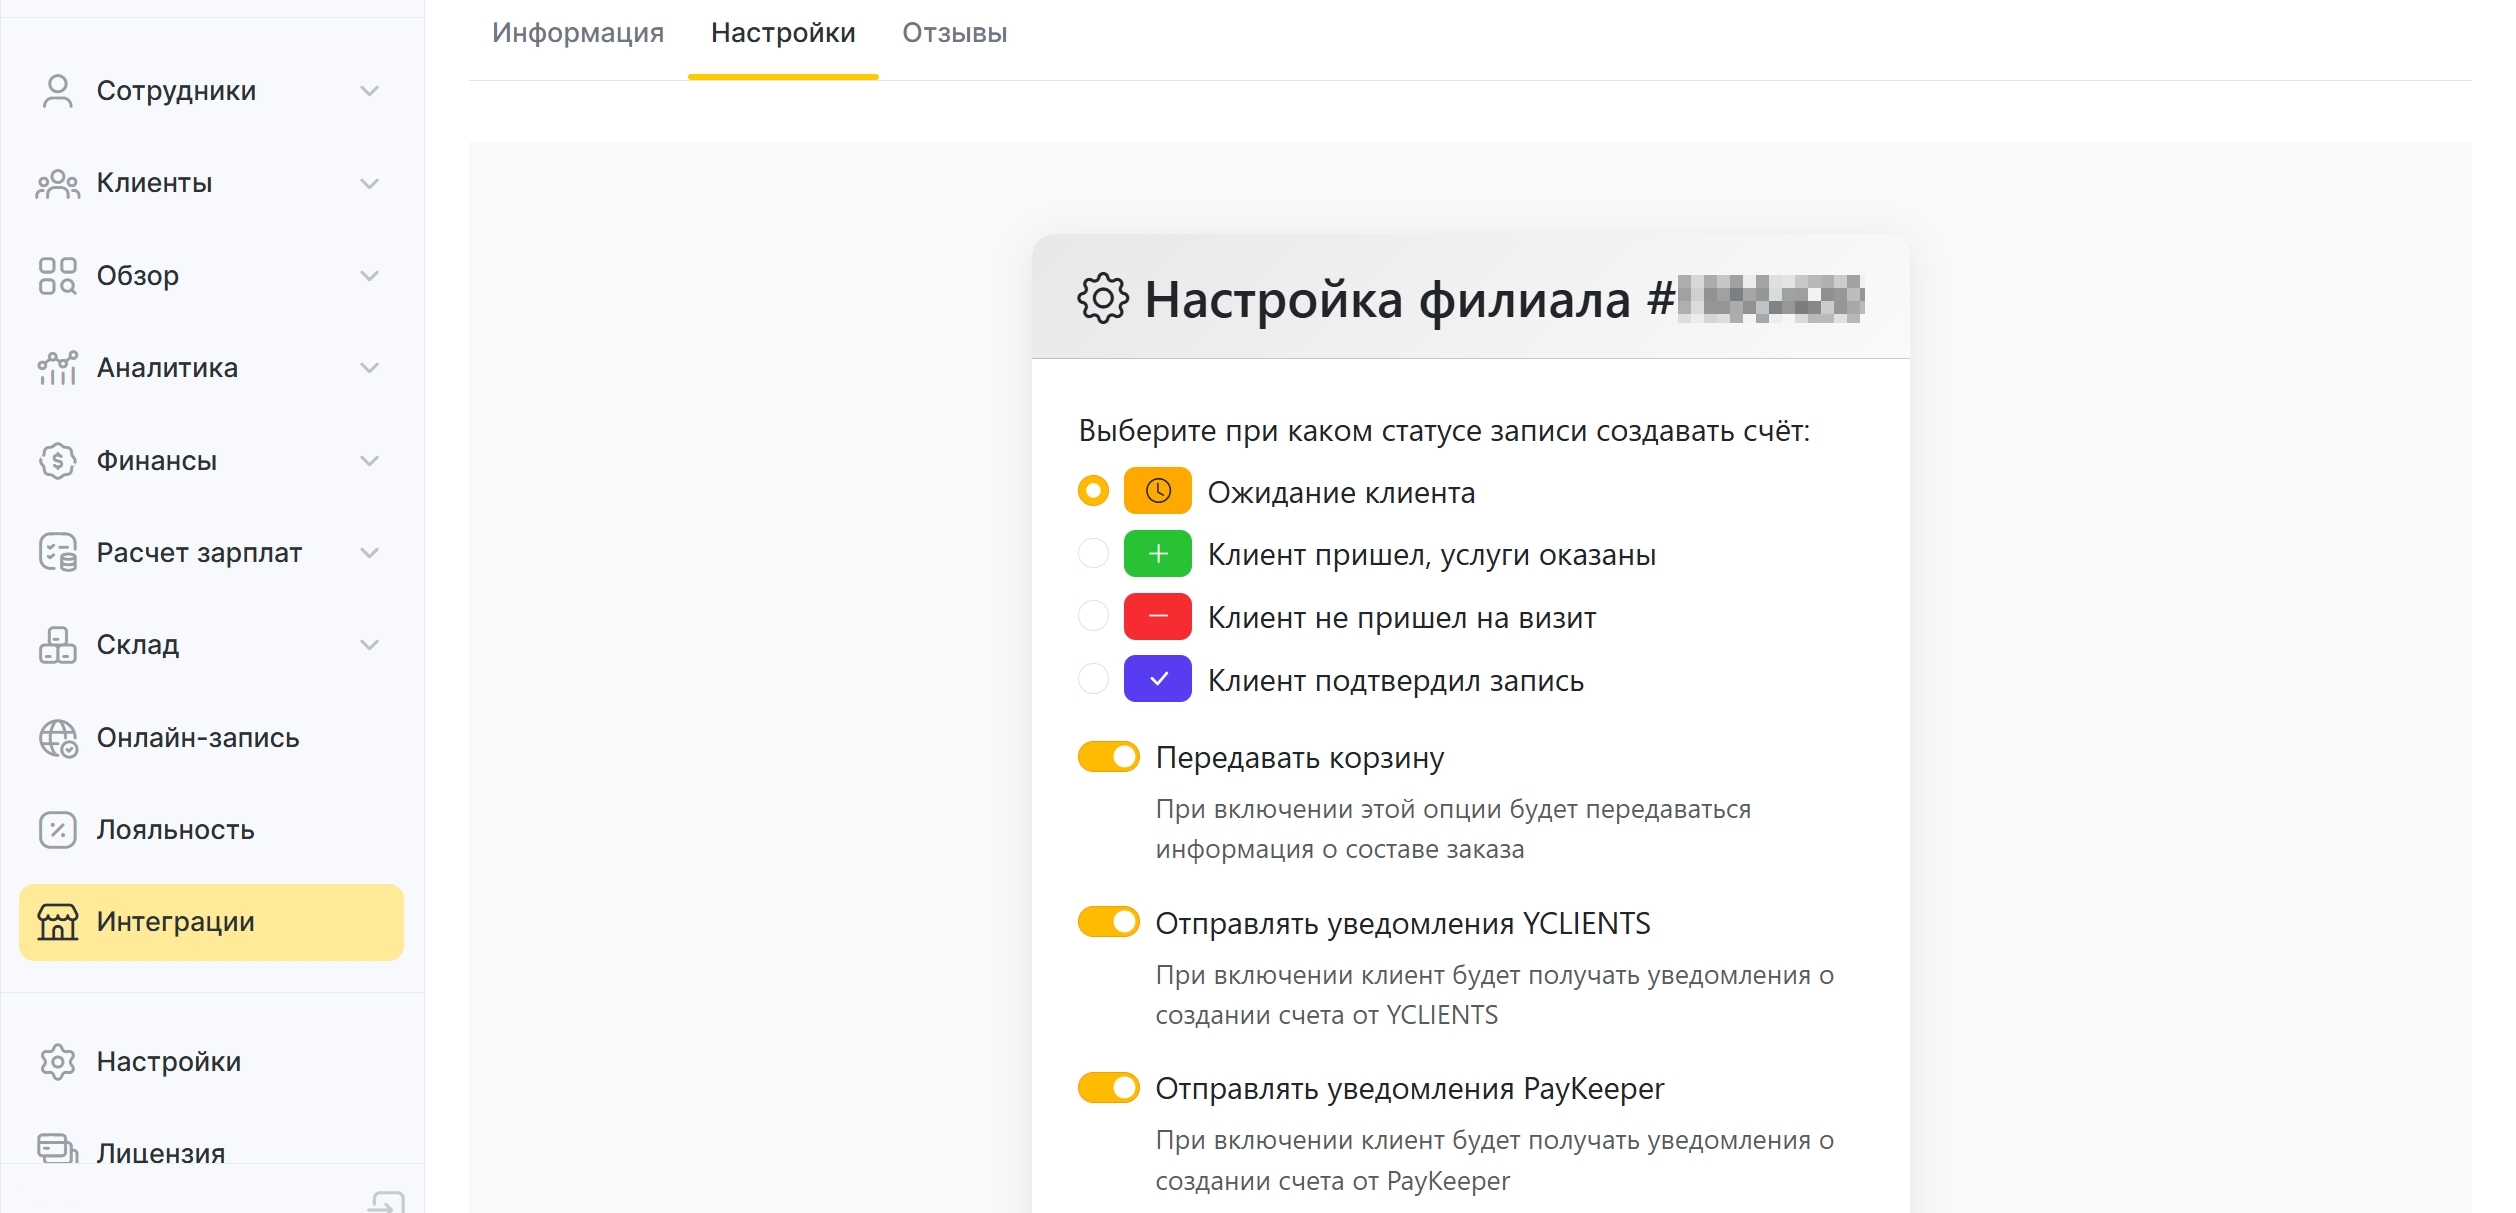The image size is (2516, 1213).
Task: Open Настройки in the sidebar
Action: pyautogui.click(x=168, y=1061)
